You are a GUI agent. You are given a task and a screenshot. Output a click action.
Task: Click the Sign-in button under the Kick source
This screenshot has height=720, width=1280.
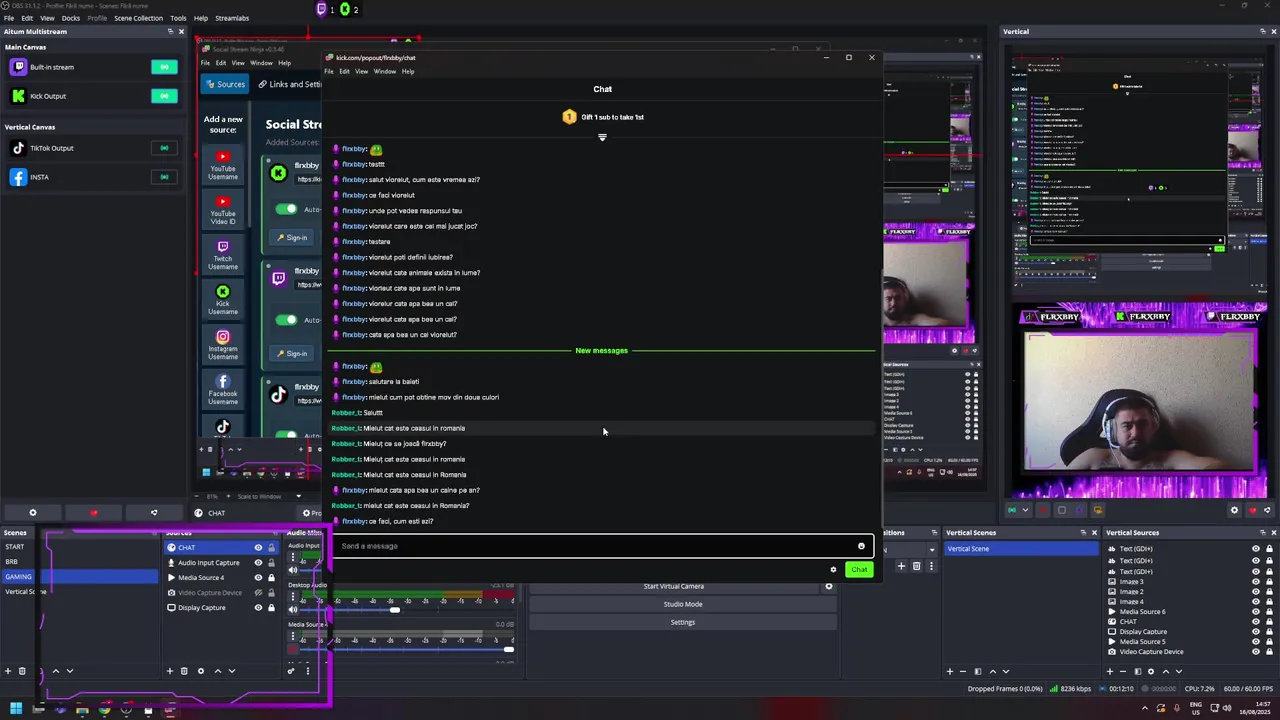292,238
